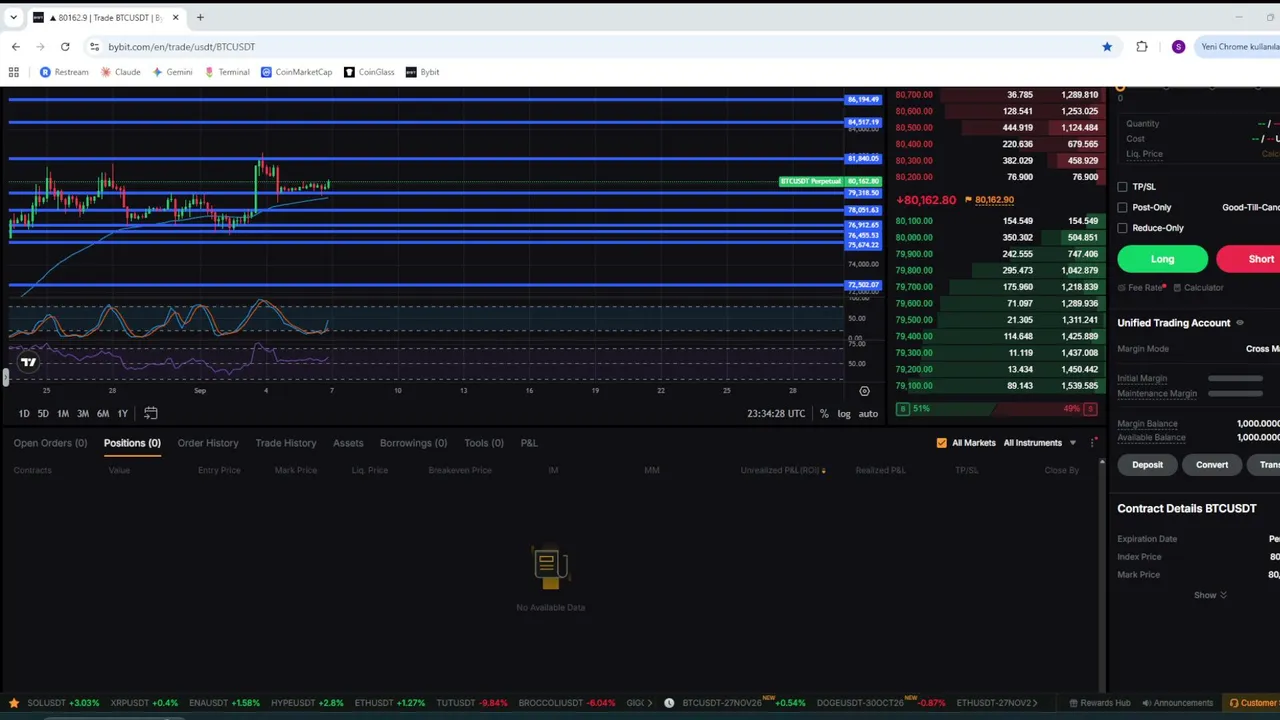The image size is (1280, 720).
Task: Switch to the P&L tab
Action: 529,443
